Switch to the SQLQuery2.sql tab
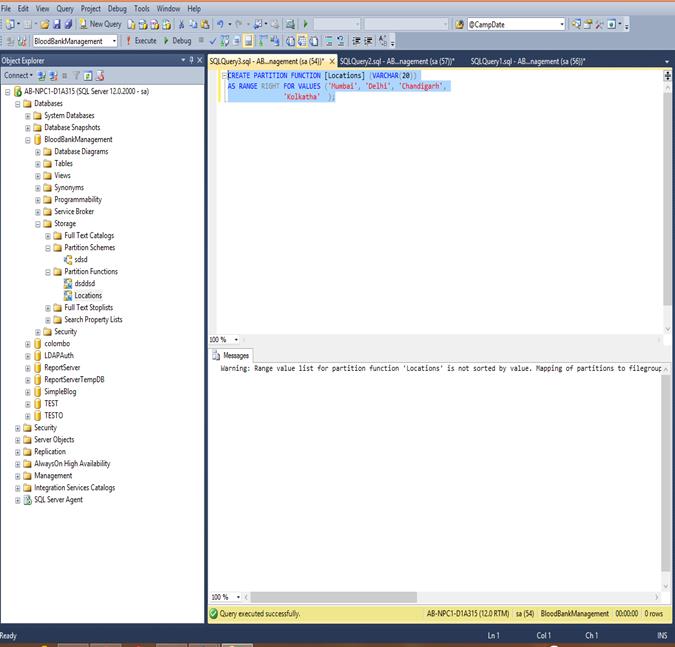Image resolution: width=675 pixels, height=647 pixels. point(396,61)
